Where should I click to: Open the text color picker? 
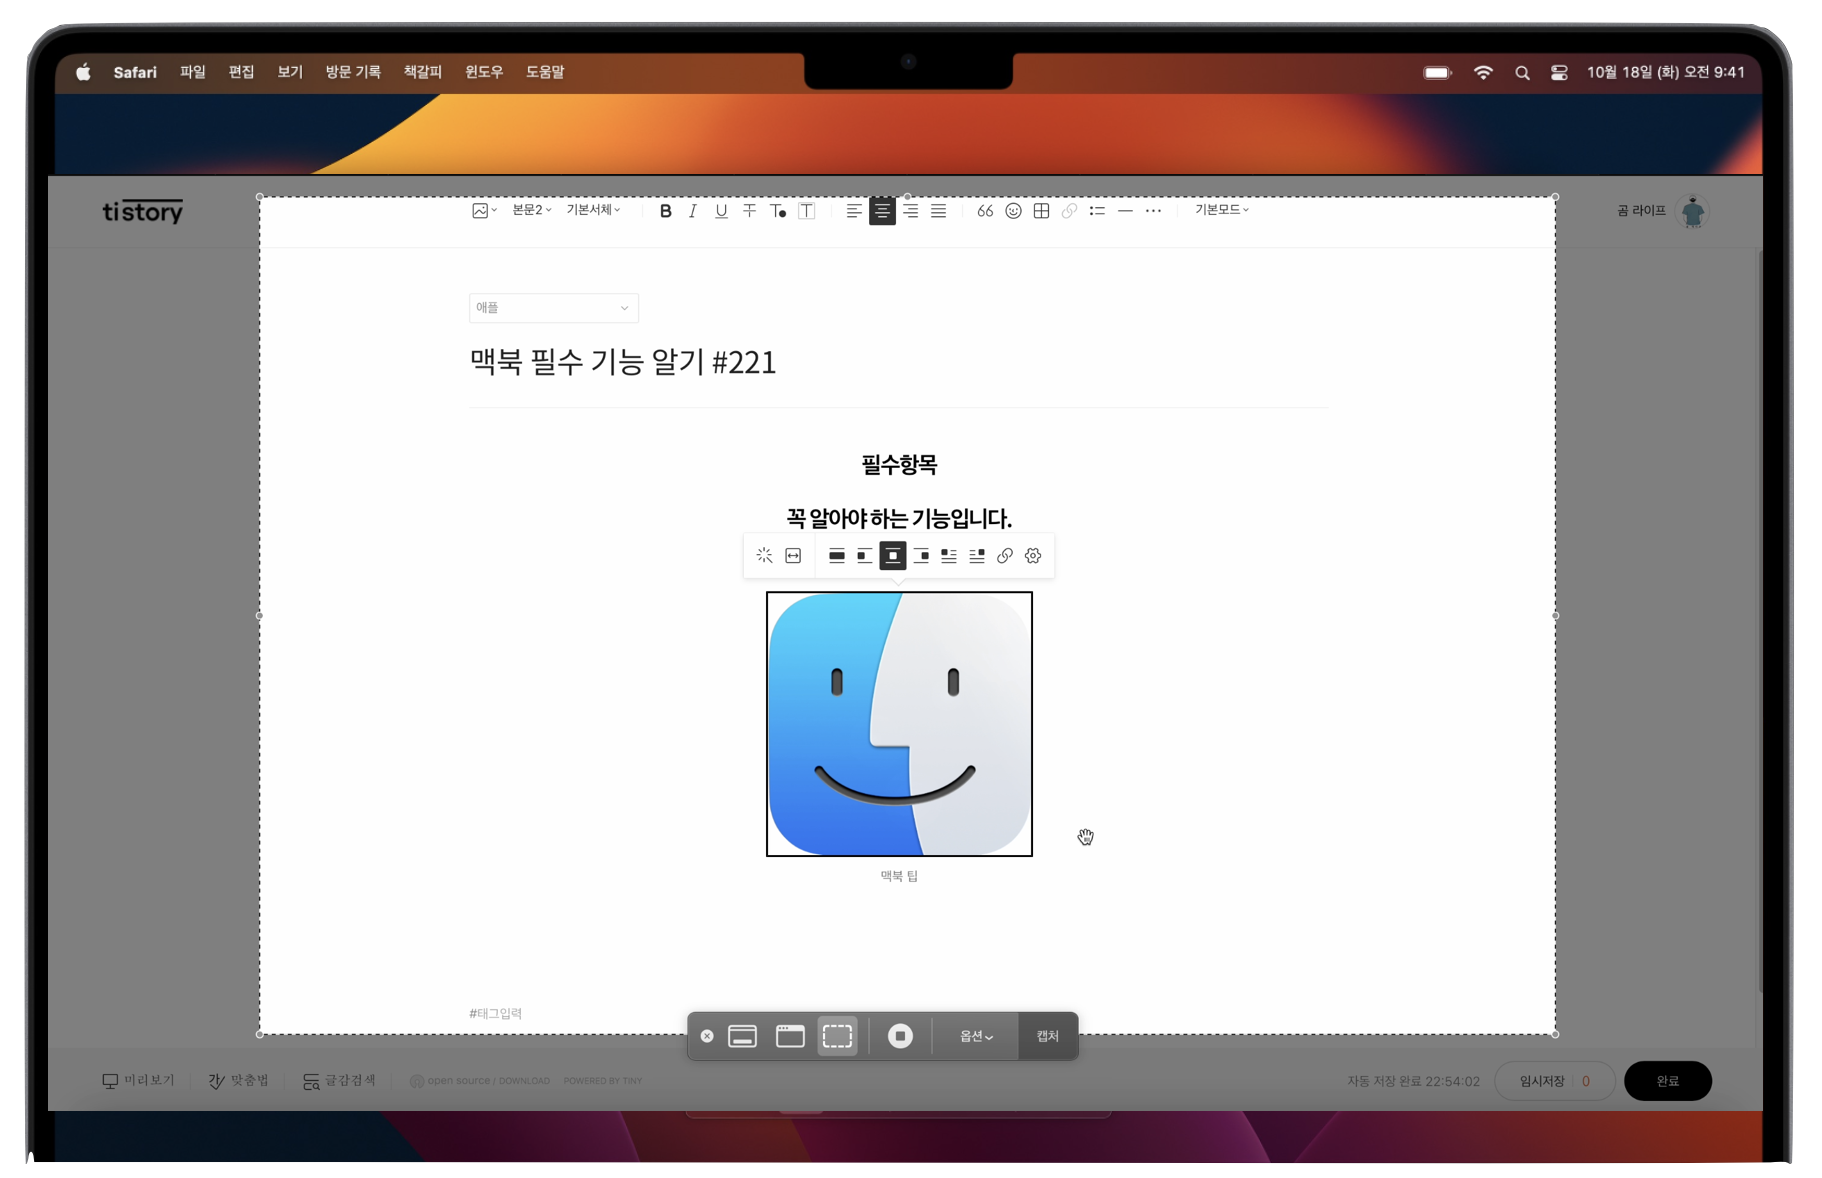778,211
